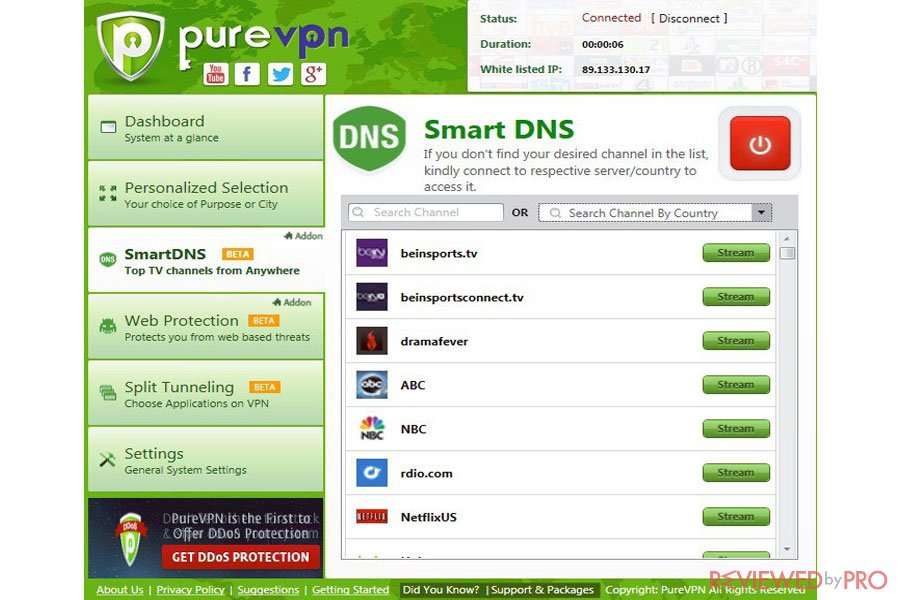
Task: Click the dramafever flame logo
Action: 371,341
